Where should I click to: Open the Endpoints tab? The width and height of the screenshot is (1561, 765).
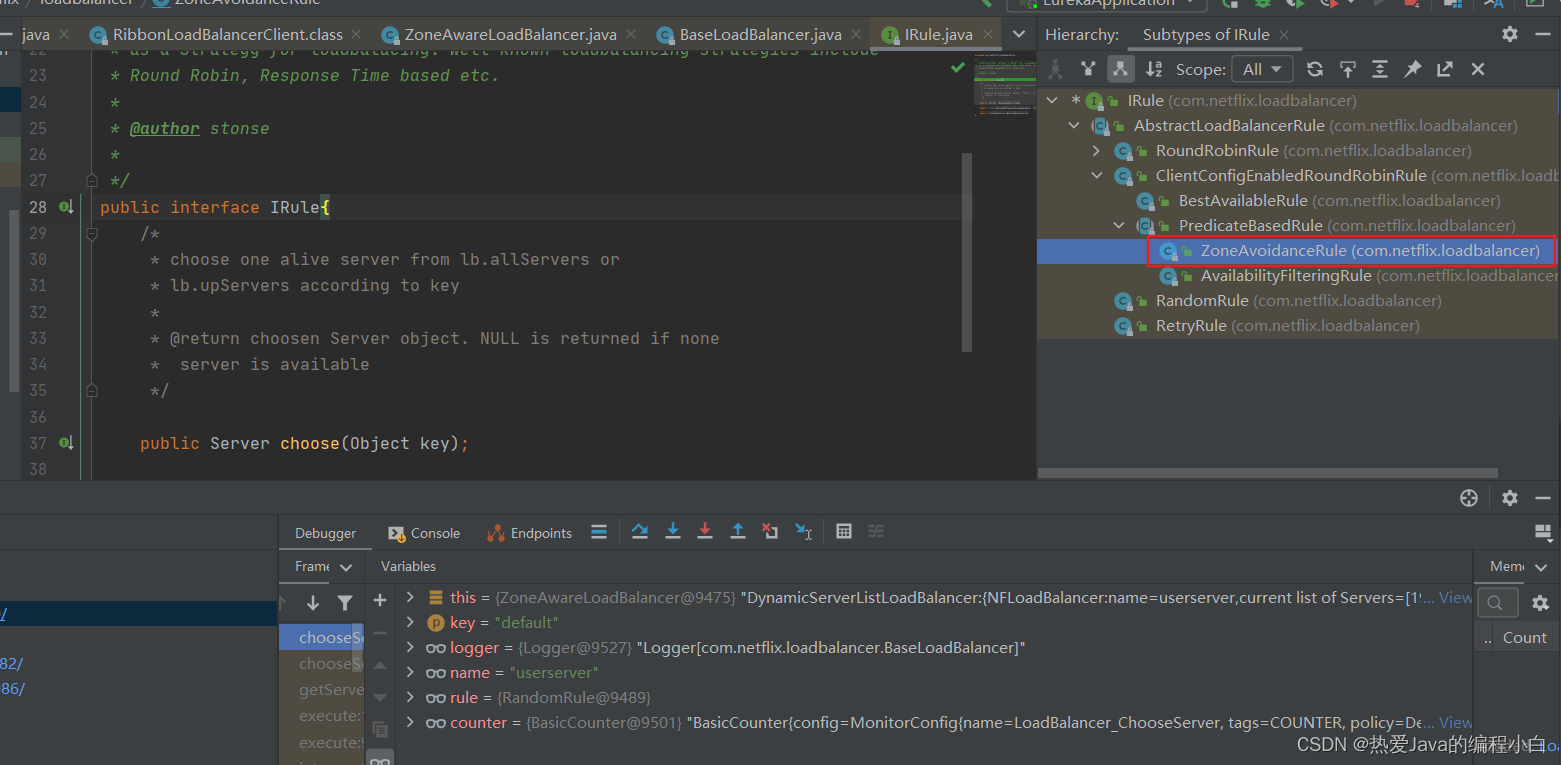coord(529,533)
